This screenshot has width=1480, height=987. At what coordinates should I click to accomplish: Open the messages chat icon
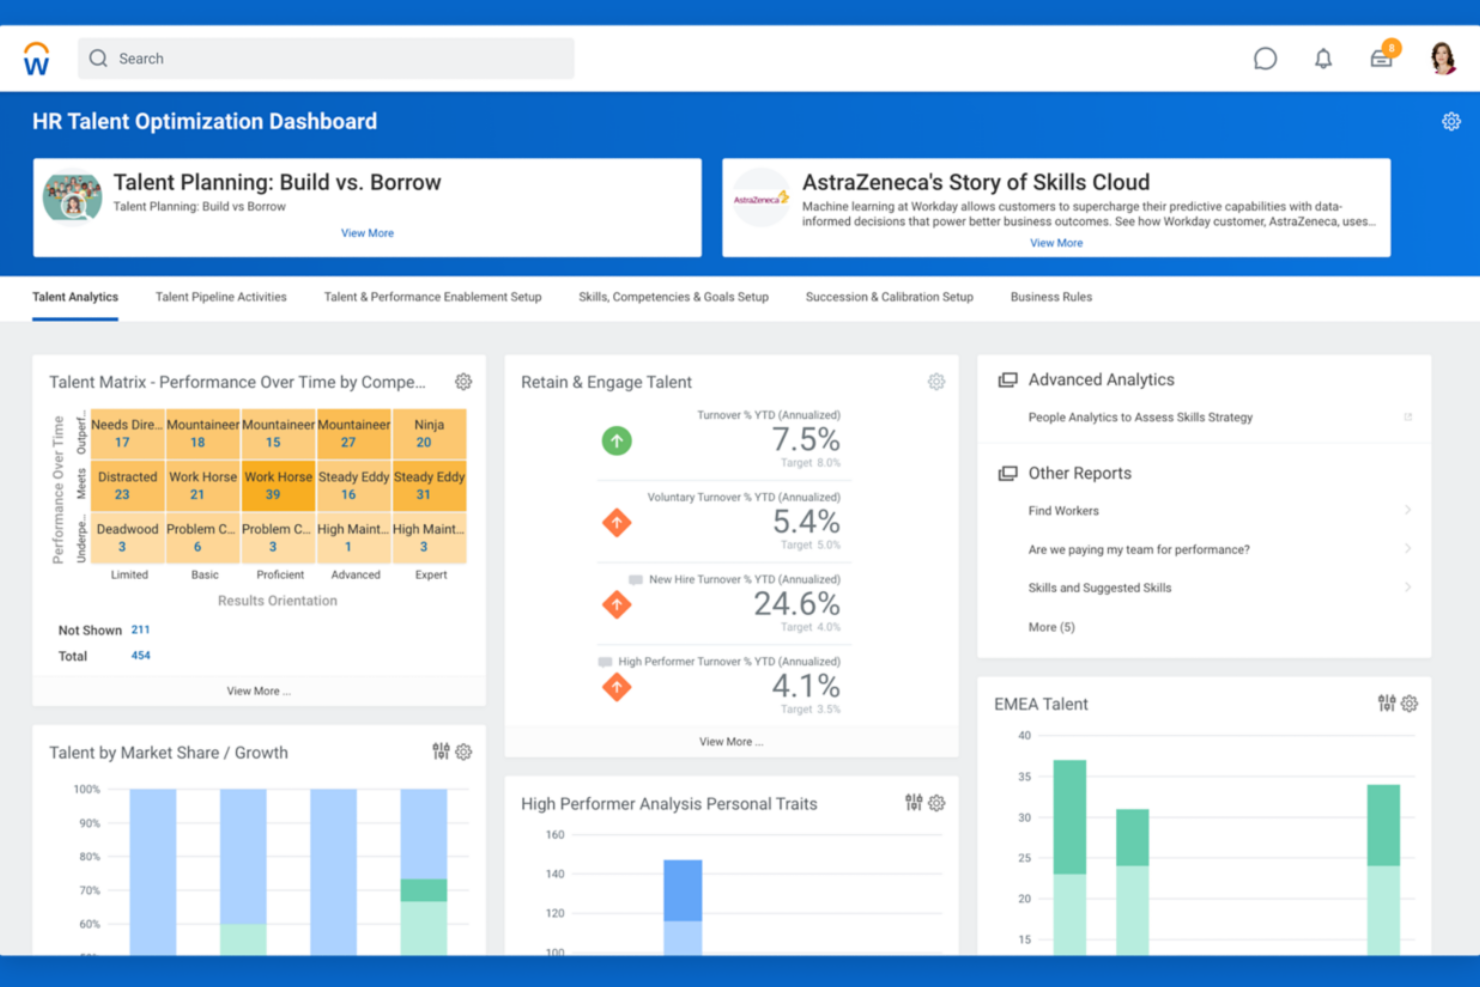point(1264,58)
